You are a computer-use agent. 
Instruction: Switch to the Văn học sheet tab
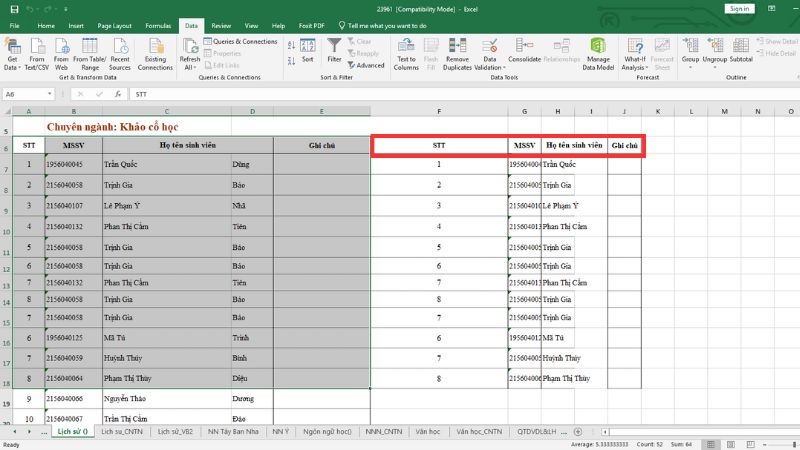pos(426,434)
